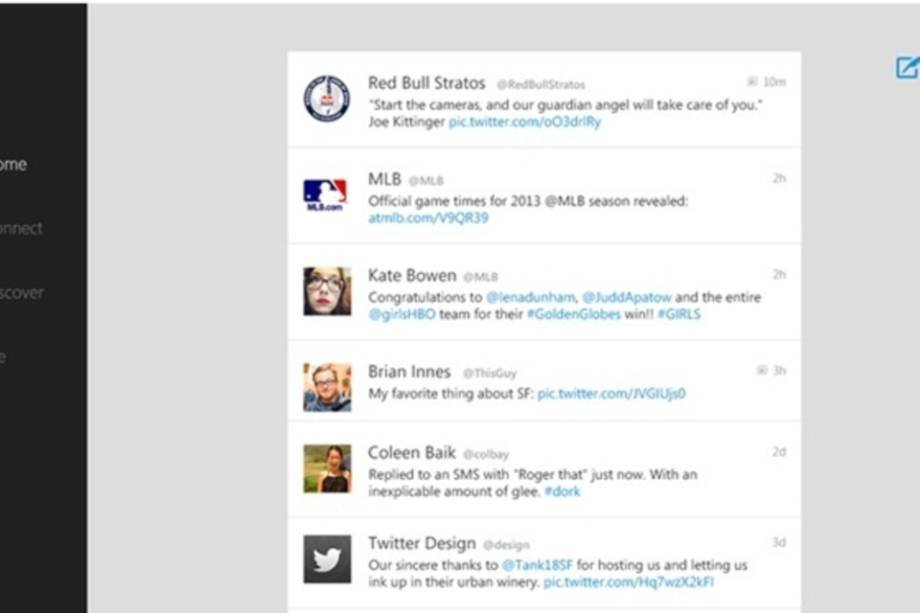This screenshot has width=920, height=613.
Task: Click the @design handle
Action: click(506, 546)
